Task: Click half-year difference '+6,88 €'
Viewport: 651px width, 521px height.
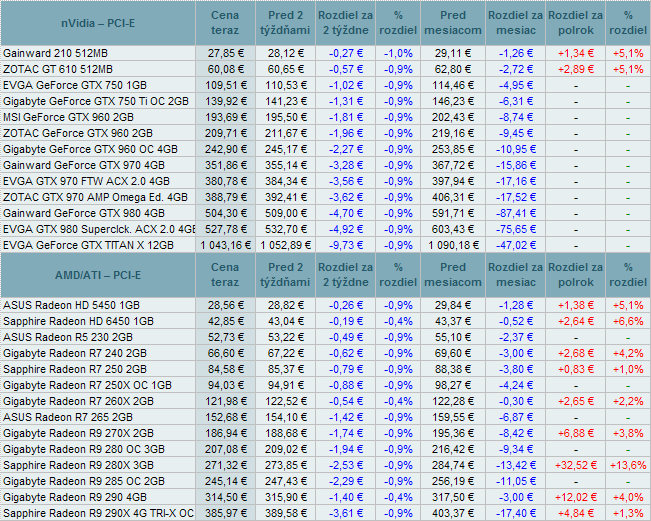Action: click(x=576, y=433)
